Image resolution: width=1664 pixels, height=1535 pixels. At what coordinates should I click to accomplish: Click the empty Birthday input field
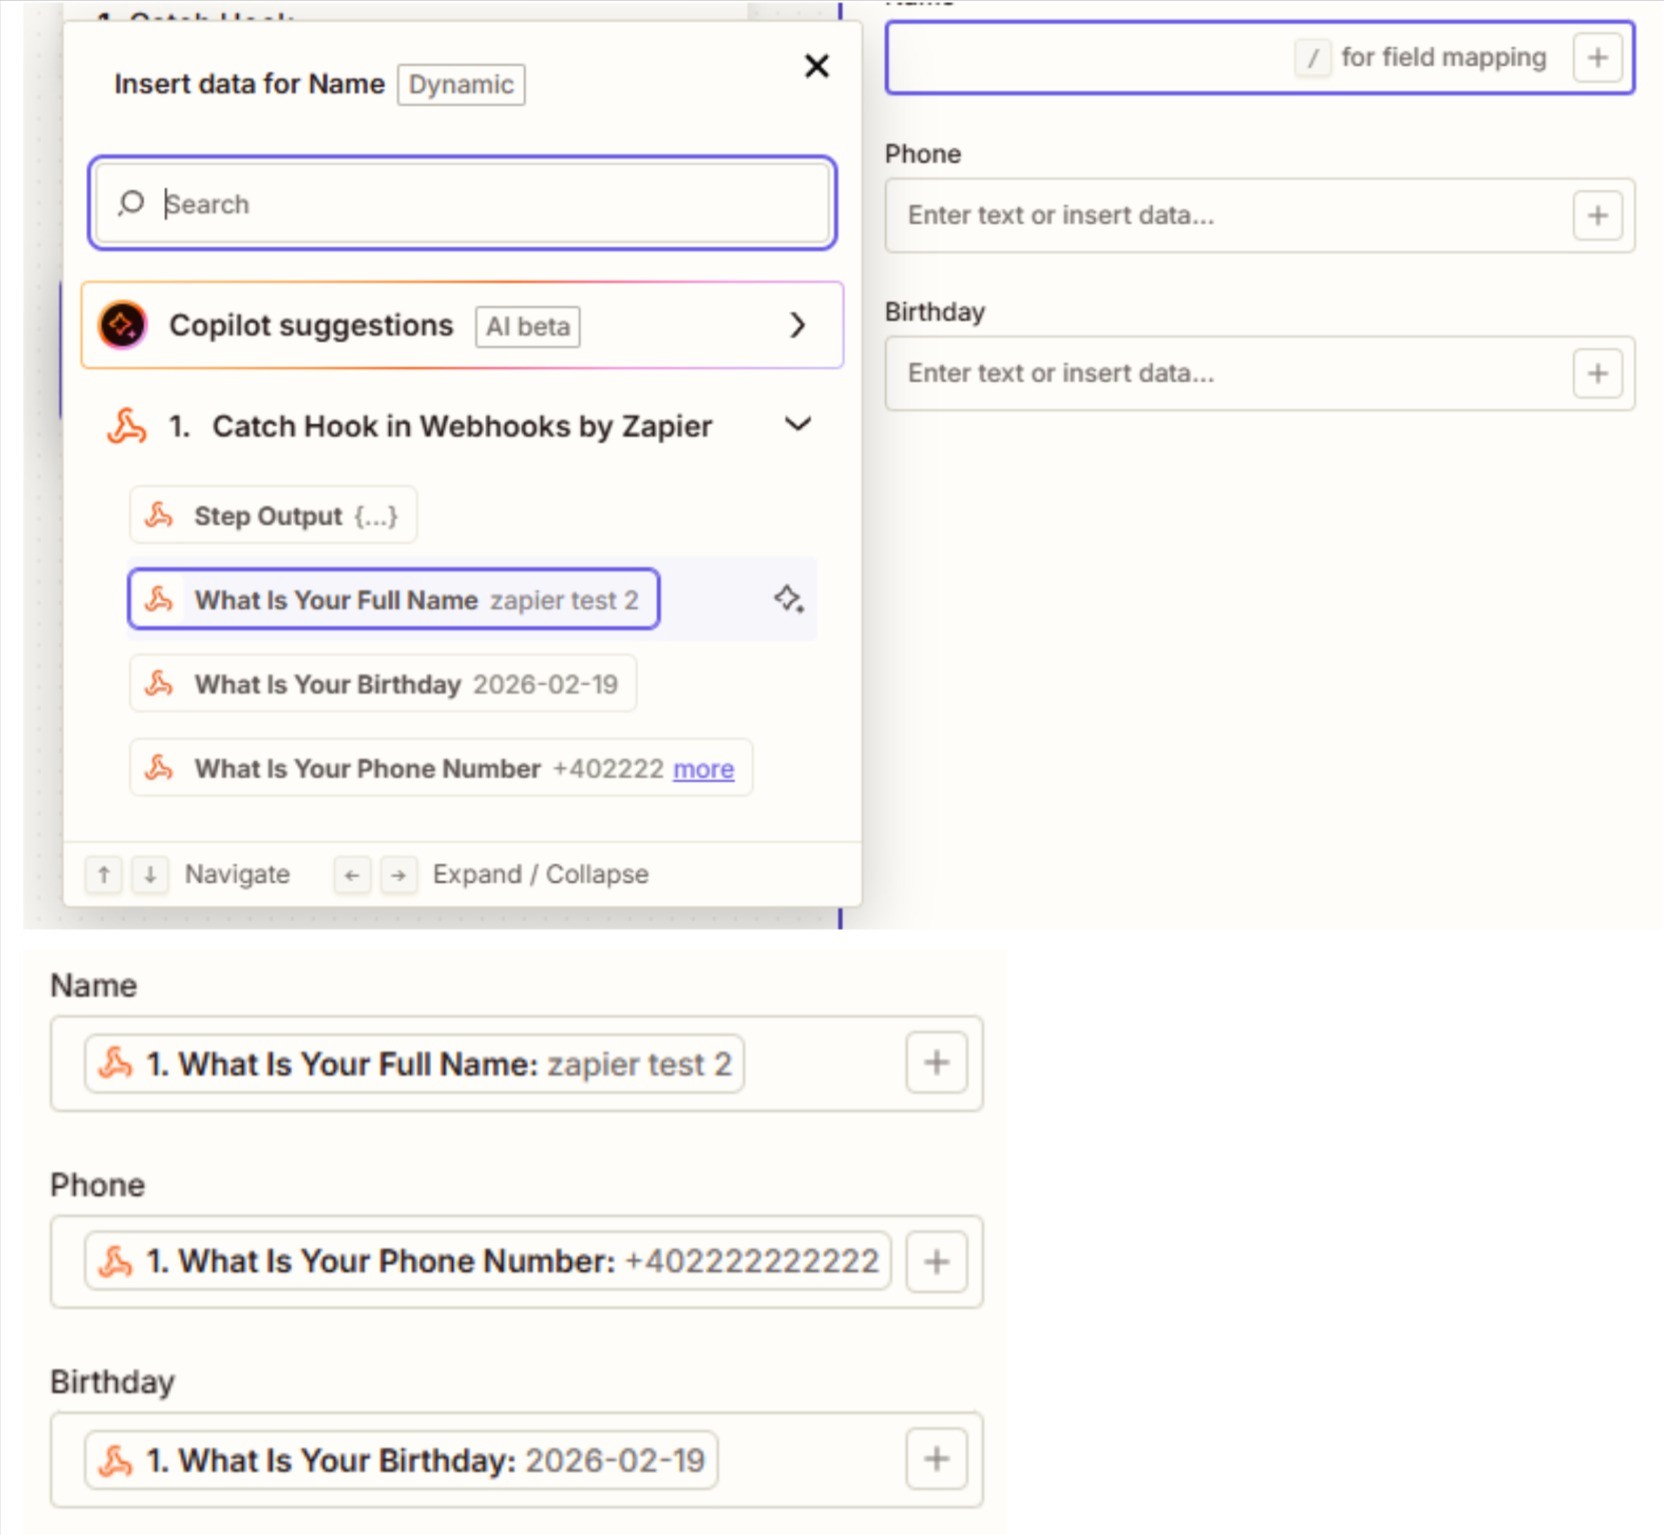(1260, 374)
